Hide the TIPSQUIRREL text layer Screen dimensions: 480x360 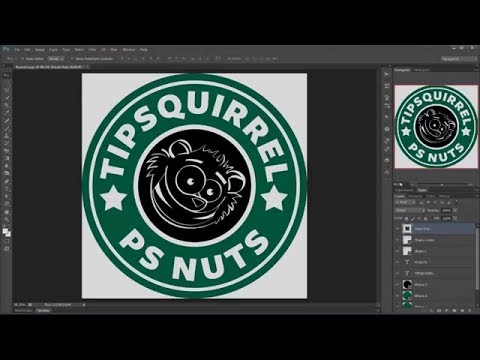(397, 273)
